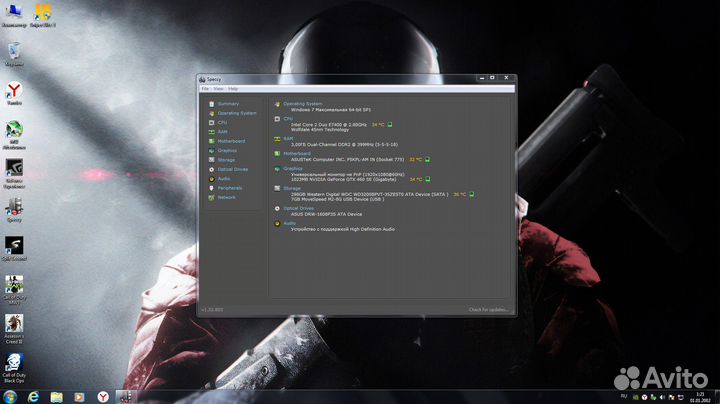
Task: Click the motherboard temperature status icon
Action: tap(427, 160)
